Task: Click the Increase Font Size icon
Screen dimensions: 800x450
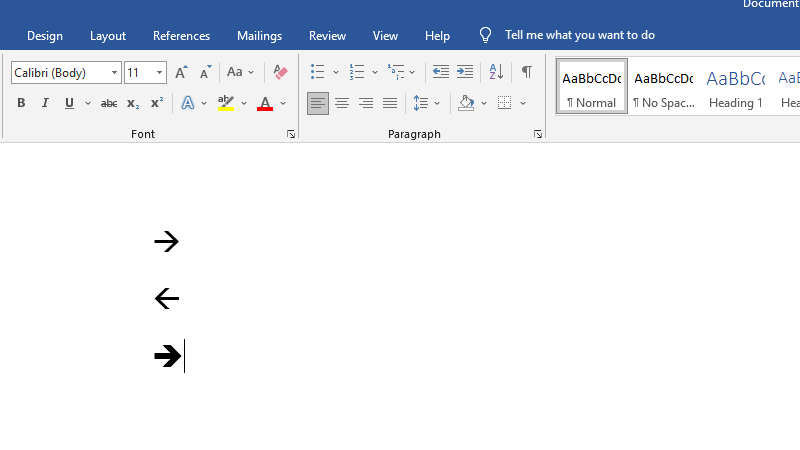Action: click(181, 72)
